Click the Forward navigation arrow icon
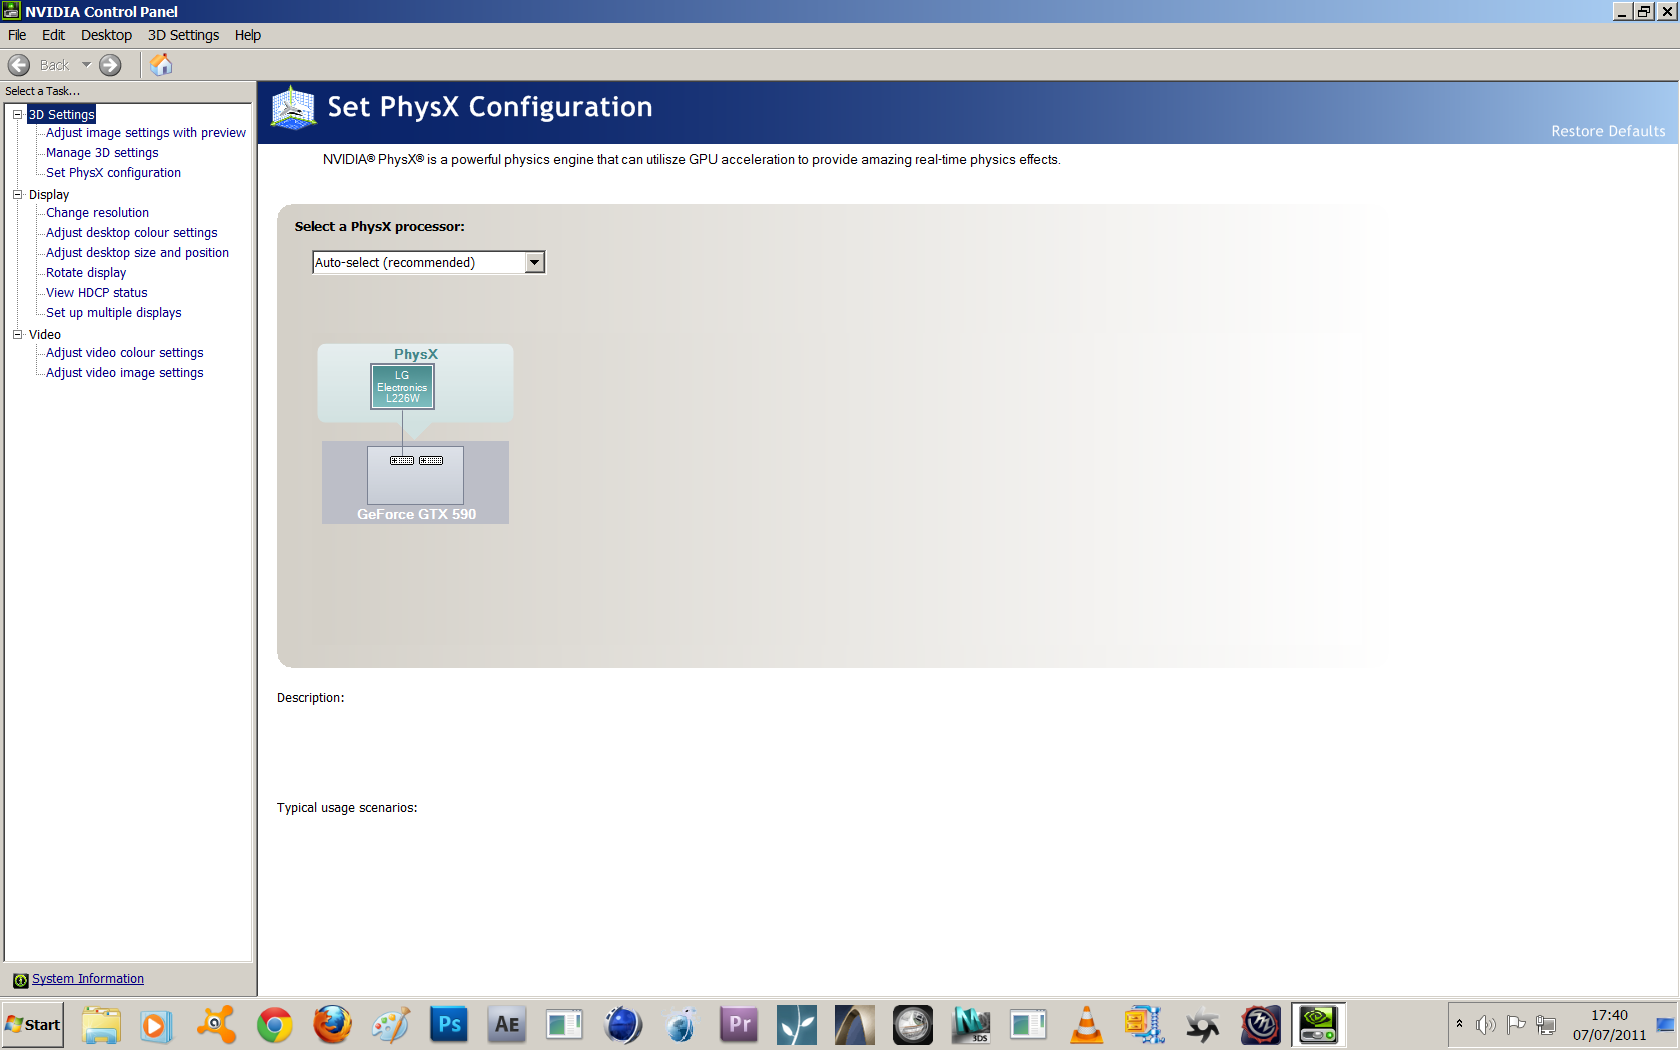The height and width of the screenshot is (1050, 1680). pyautogui.click(x=110, y=65)
